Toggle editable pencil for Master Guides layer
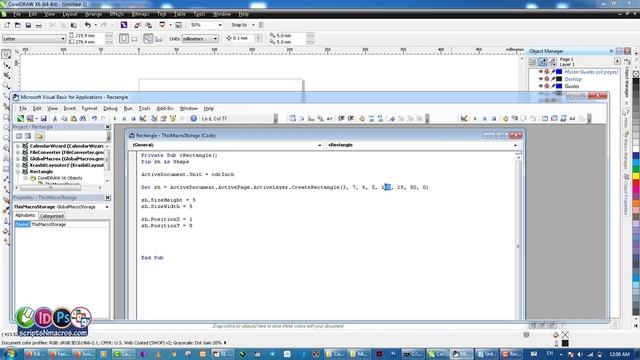The height and width of the screenshot is (360, 640). [x=553, y=72]
